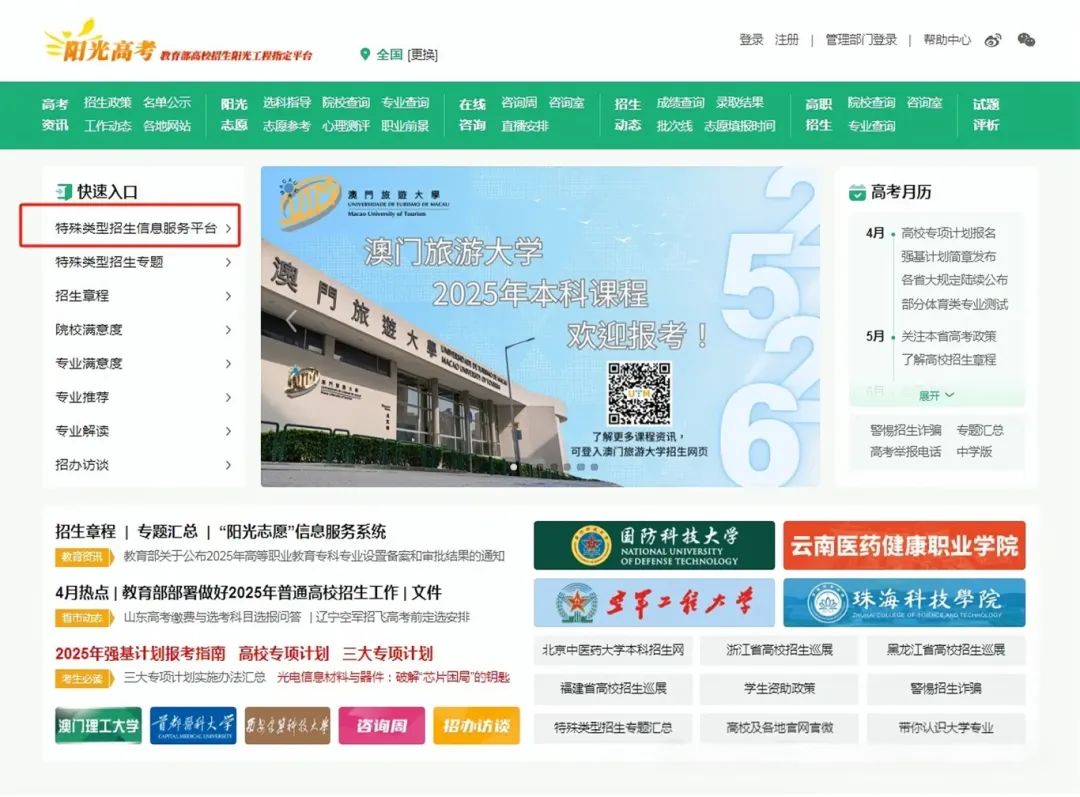Expand 专业满意度 chevron
This screenshot has height=797, width=1080.
point(228,363)
